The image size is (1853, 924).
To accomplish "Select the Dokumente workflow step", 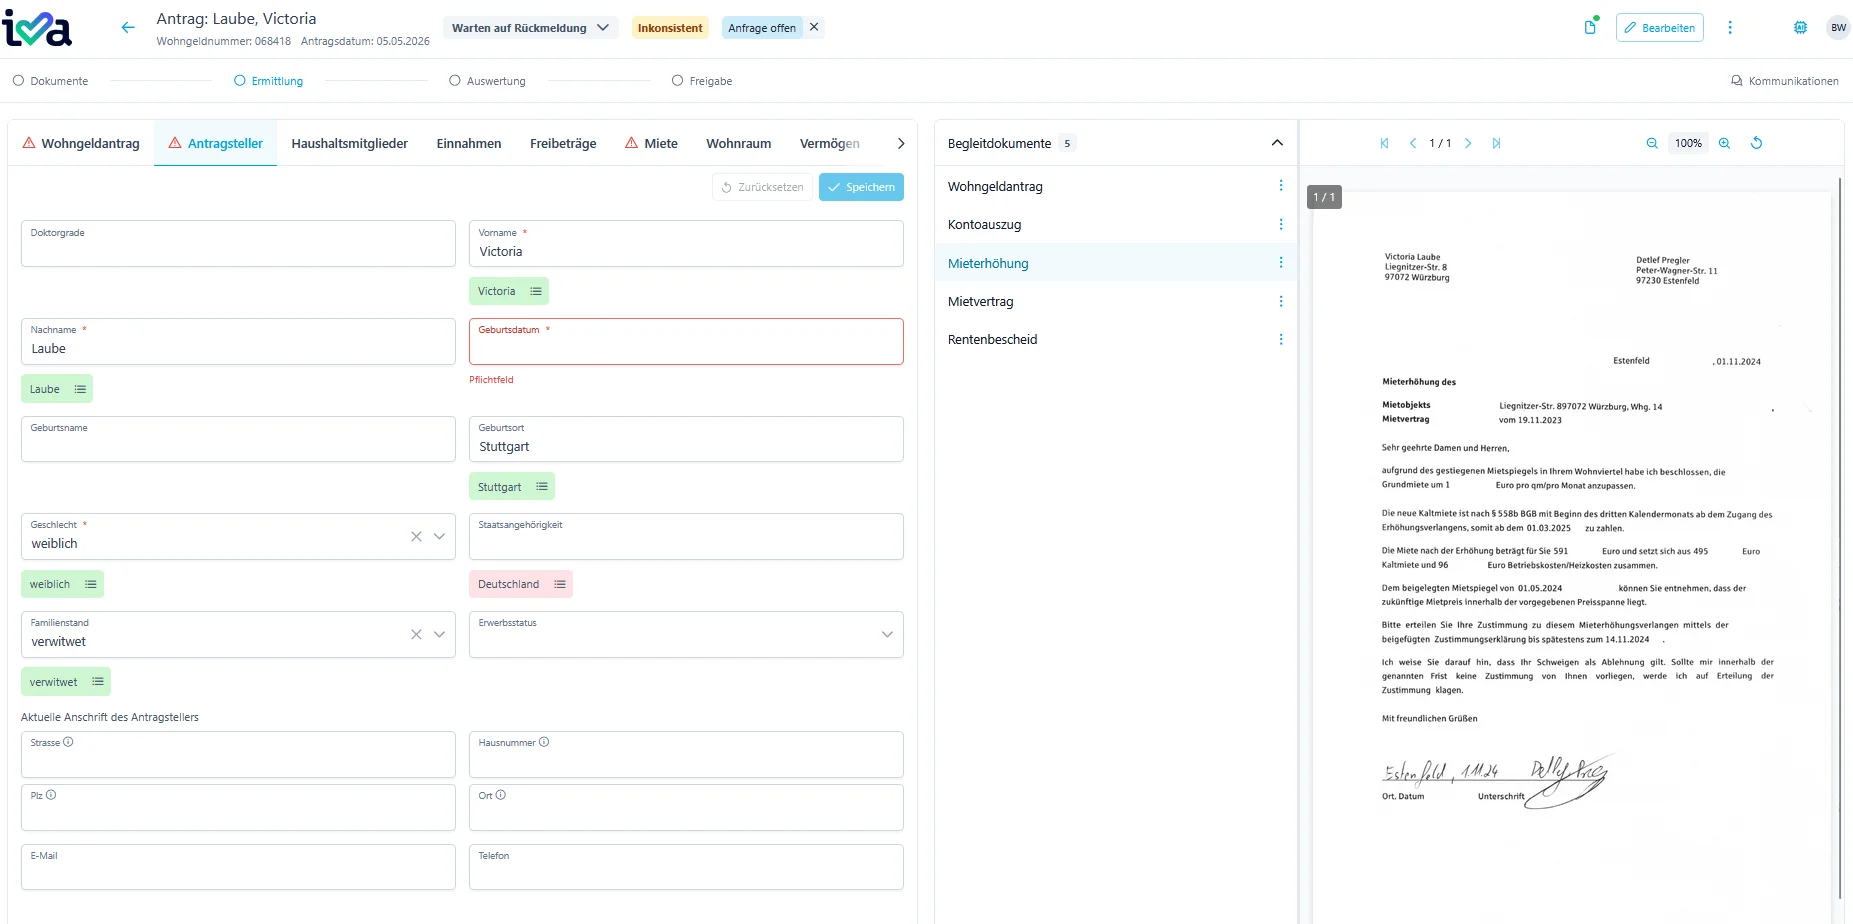I will (x=51, y=81).
